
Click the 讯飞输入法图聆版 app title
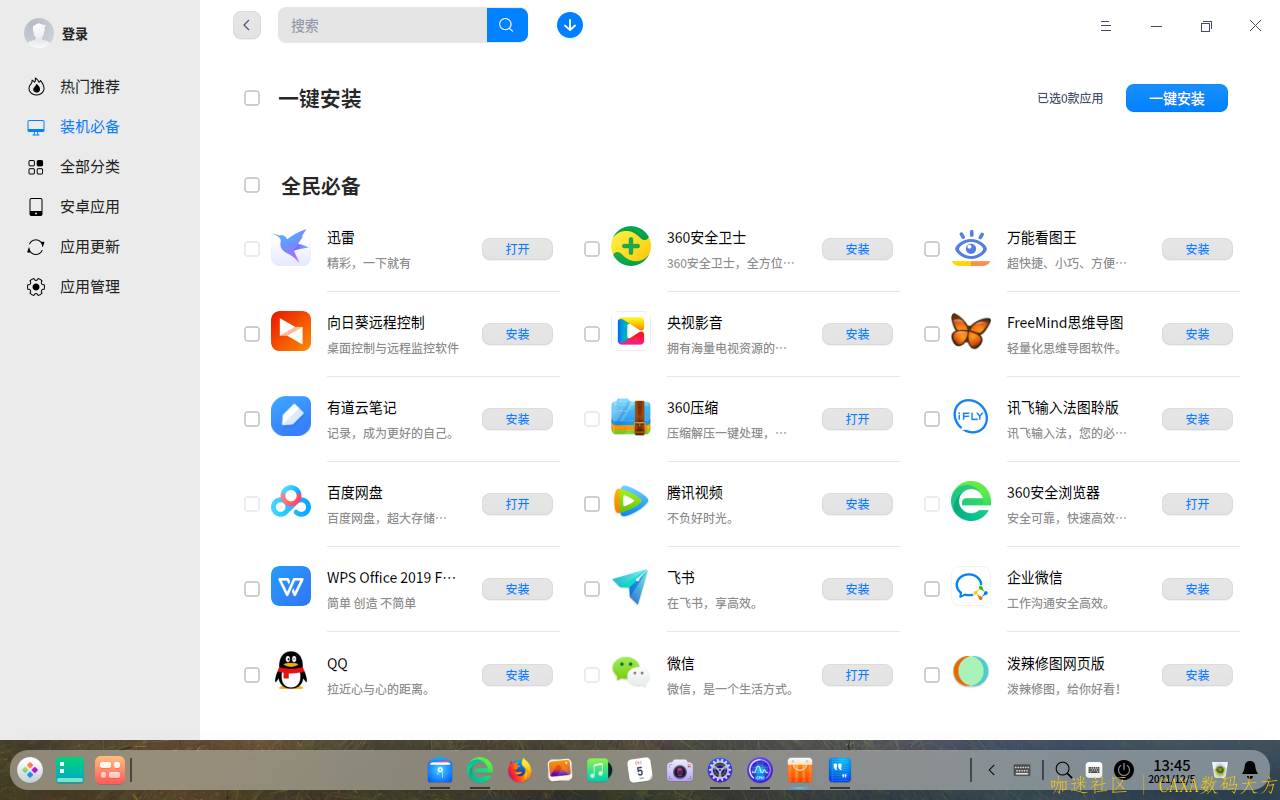click(x=1063, y=407)
